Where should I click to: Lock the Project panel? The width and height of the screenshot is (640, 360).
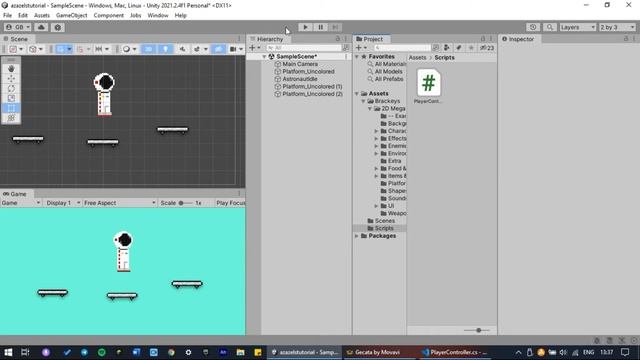(483, 39)
